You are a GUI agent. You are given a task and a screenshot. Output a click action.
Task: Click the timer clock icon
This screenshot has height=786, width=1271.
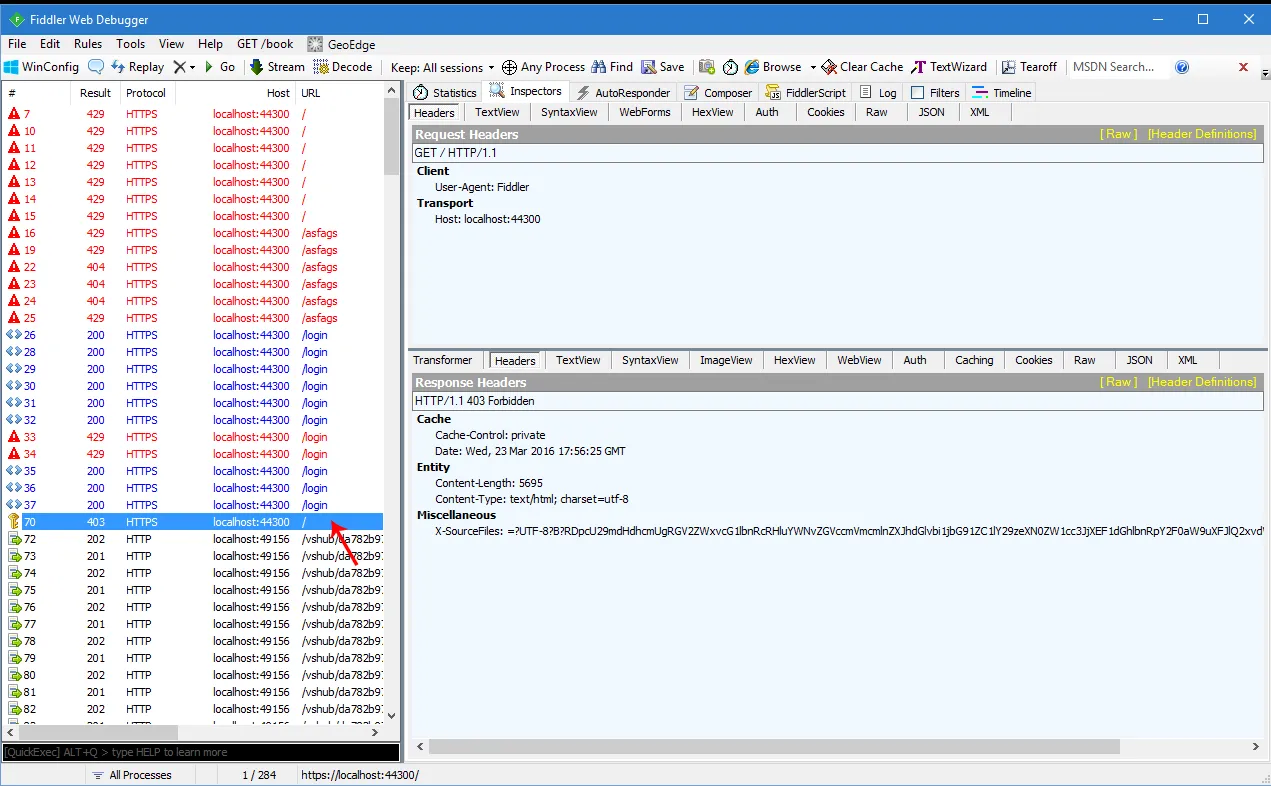[731, 67]
